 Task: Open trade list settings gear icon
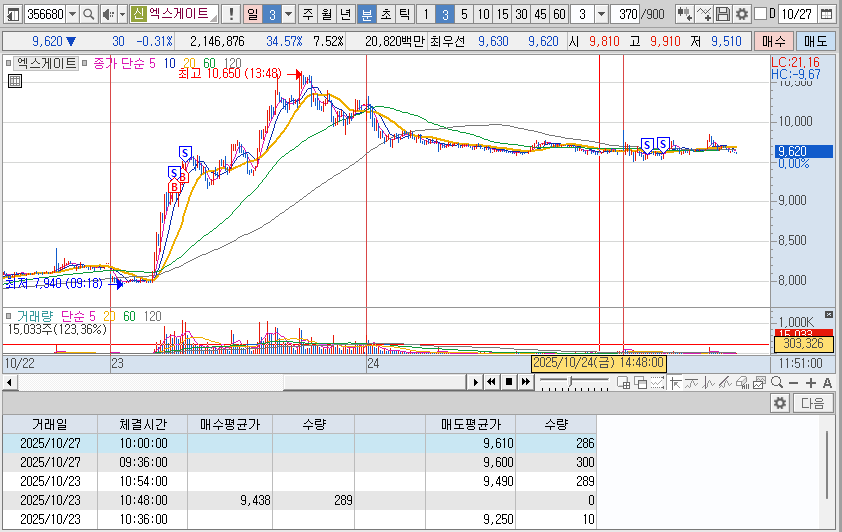point(780,402)
